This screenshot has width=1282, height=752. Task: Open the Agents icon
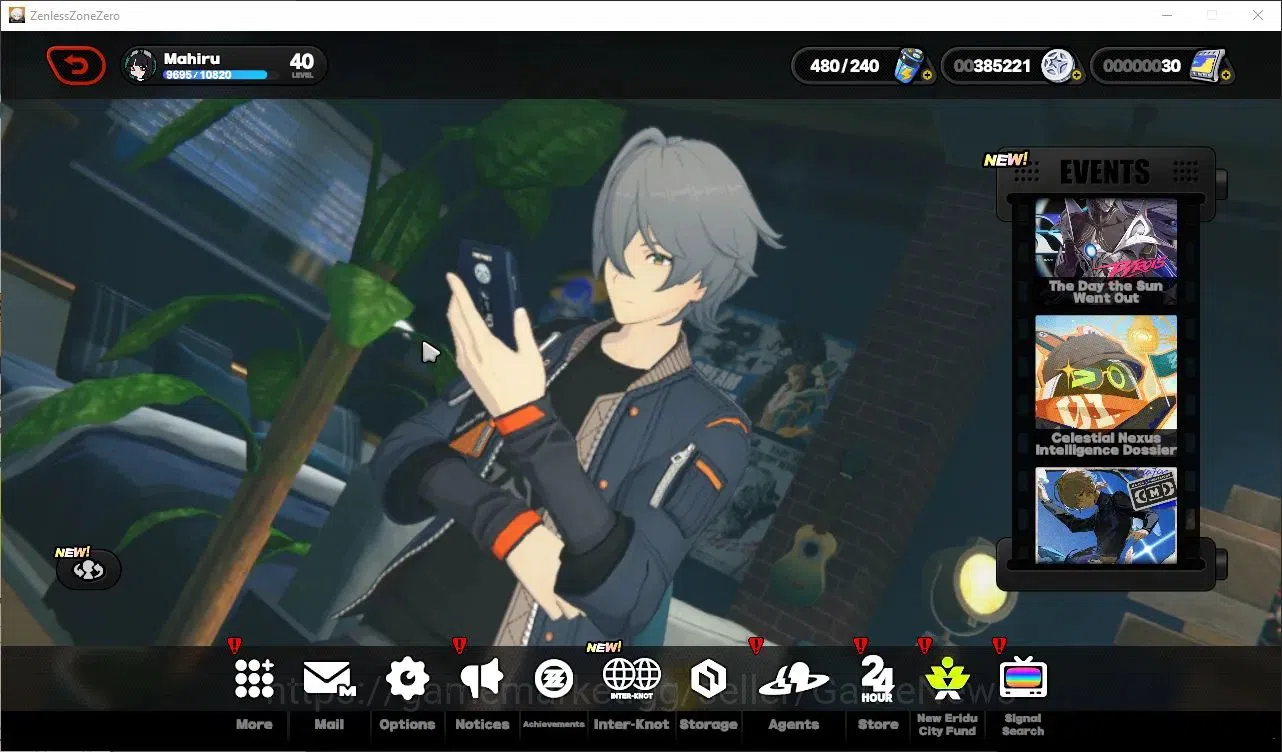794,679
